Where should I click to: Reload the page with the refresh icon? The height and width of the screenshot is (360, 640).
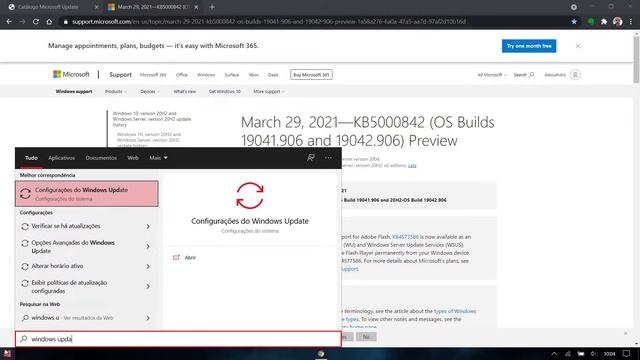click(x=36, y=22)
